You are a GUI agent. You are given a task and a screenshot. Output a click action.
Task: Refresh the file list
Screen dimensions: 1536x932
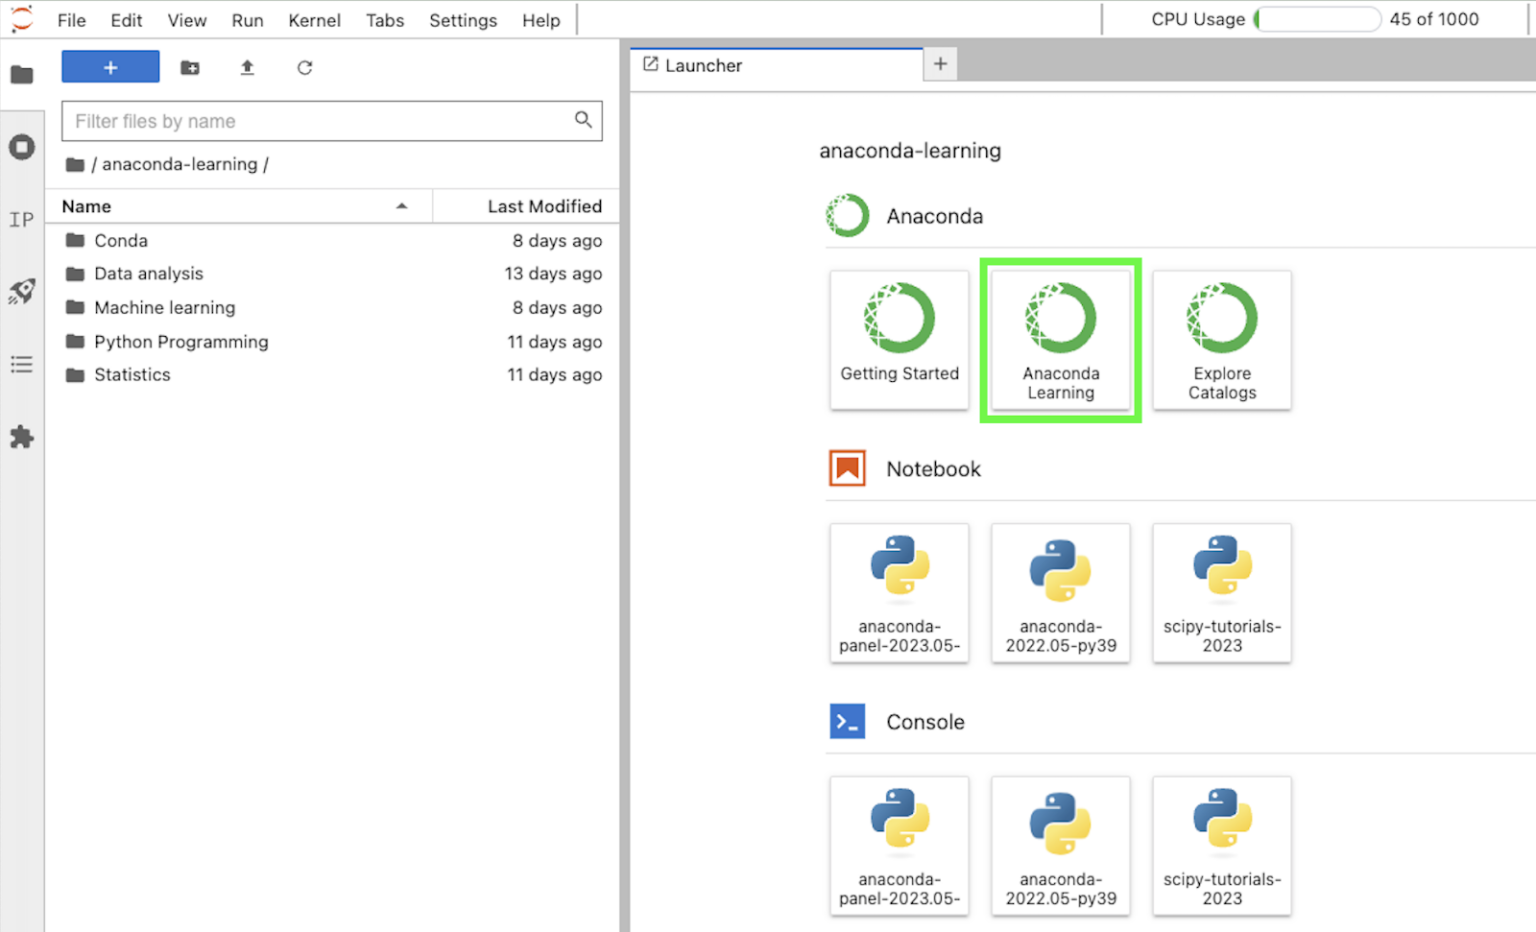(304, 67)
